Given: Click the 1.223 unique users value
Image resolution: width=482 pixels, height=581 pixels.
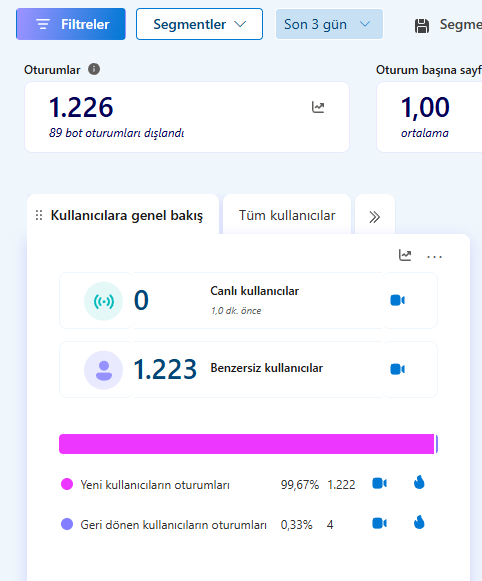Looking at the screenshot, I should coord(165,369).
